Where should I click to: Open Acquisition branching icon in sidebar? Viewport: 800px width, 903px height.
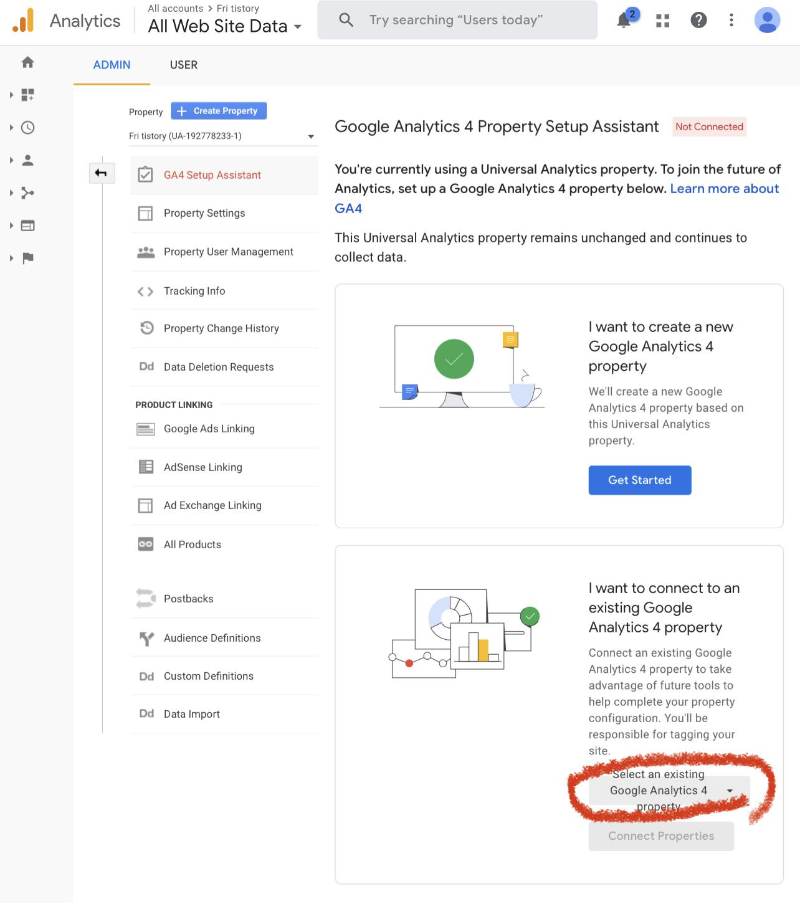coord(28,193)
